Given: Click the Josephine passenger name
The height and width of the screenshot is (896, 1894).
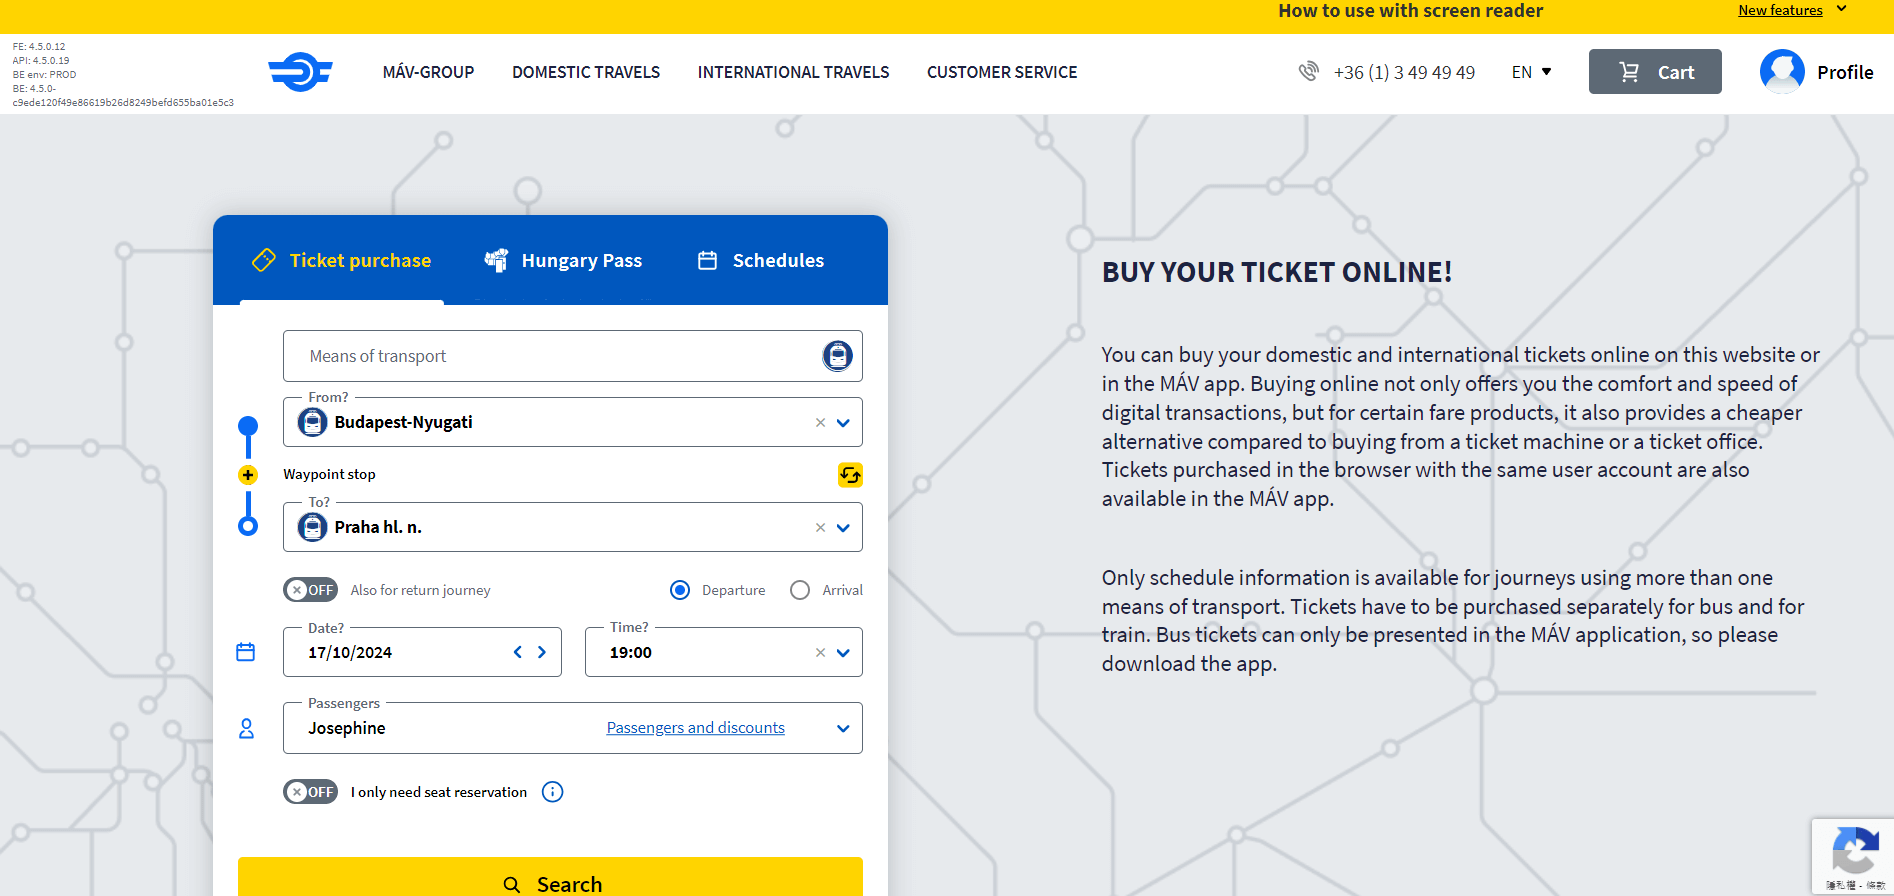Looking at the screenshot, I should 347,728.
